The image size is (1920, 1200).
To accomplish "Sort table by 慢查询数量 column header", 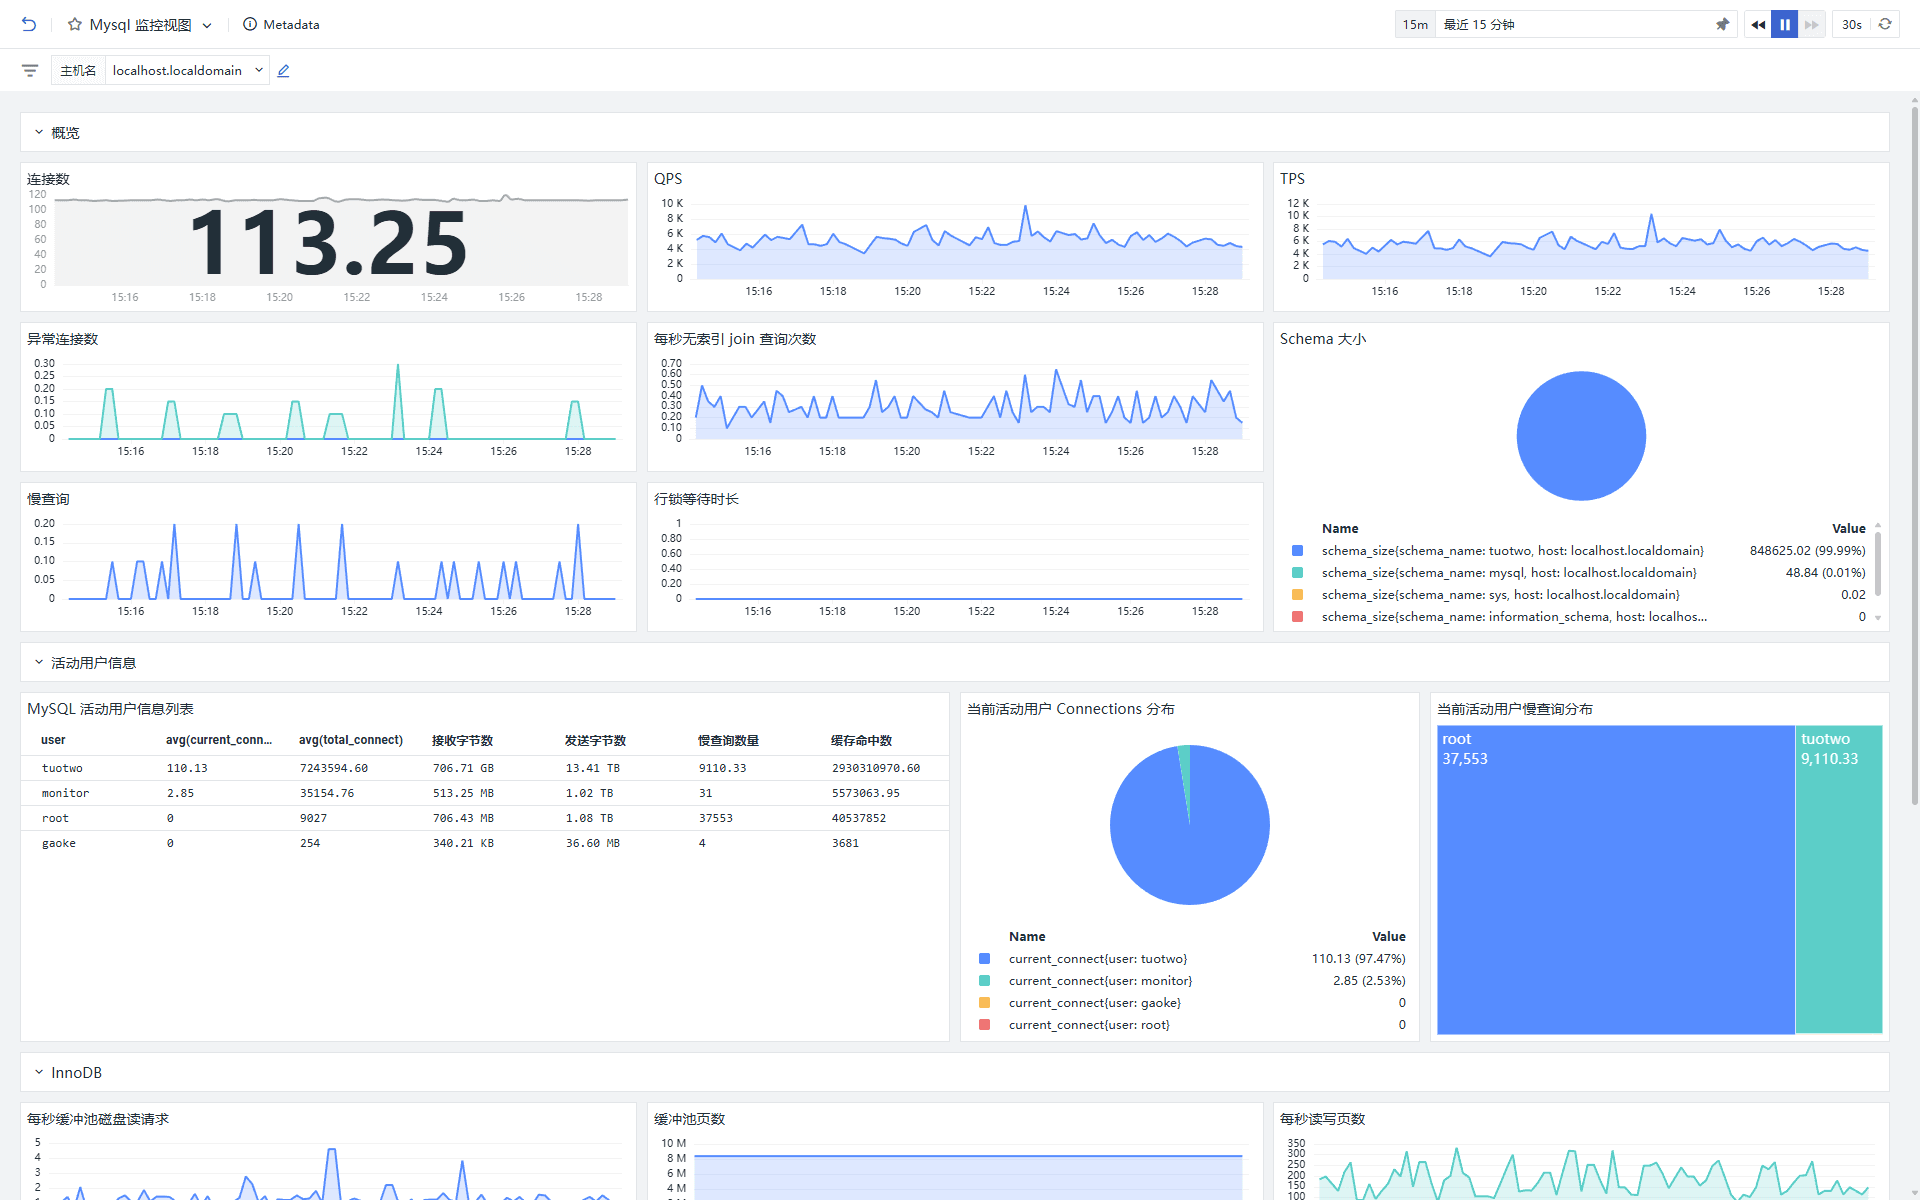I will [728, 740].
